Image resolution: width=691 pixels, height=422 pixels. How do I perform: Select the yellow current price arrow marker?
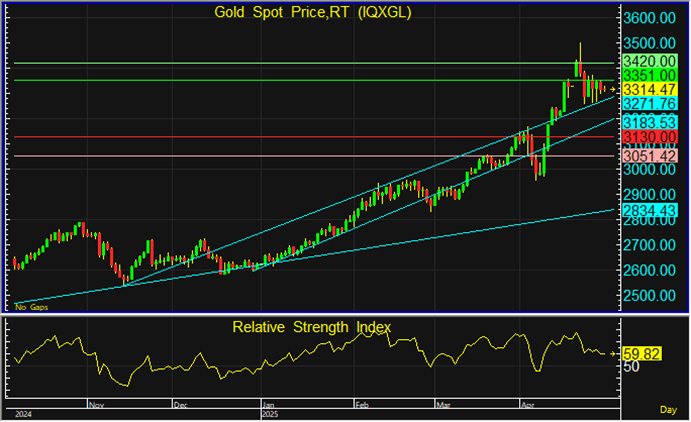[614, 89]
